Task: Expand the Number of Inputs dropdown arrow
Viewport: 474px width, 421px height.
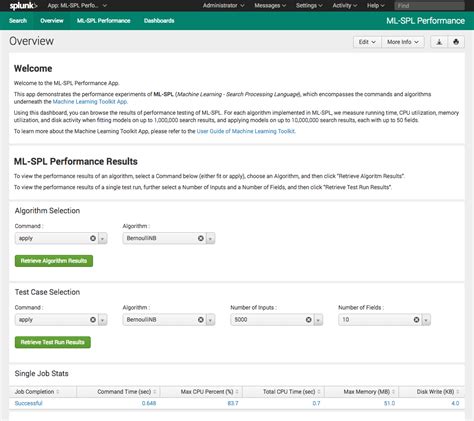Action: [x=318, y=320]
